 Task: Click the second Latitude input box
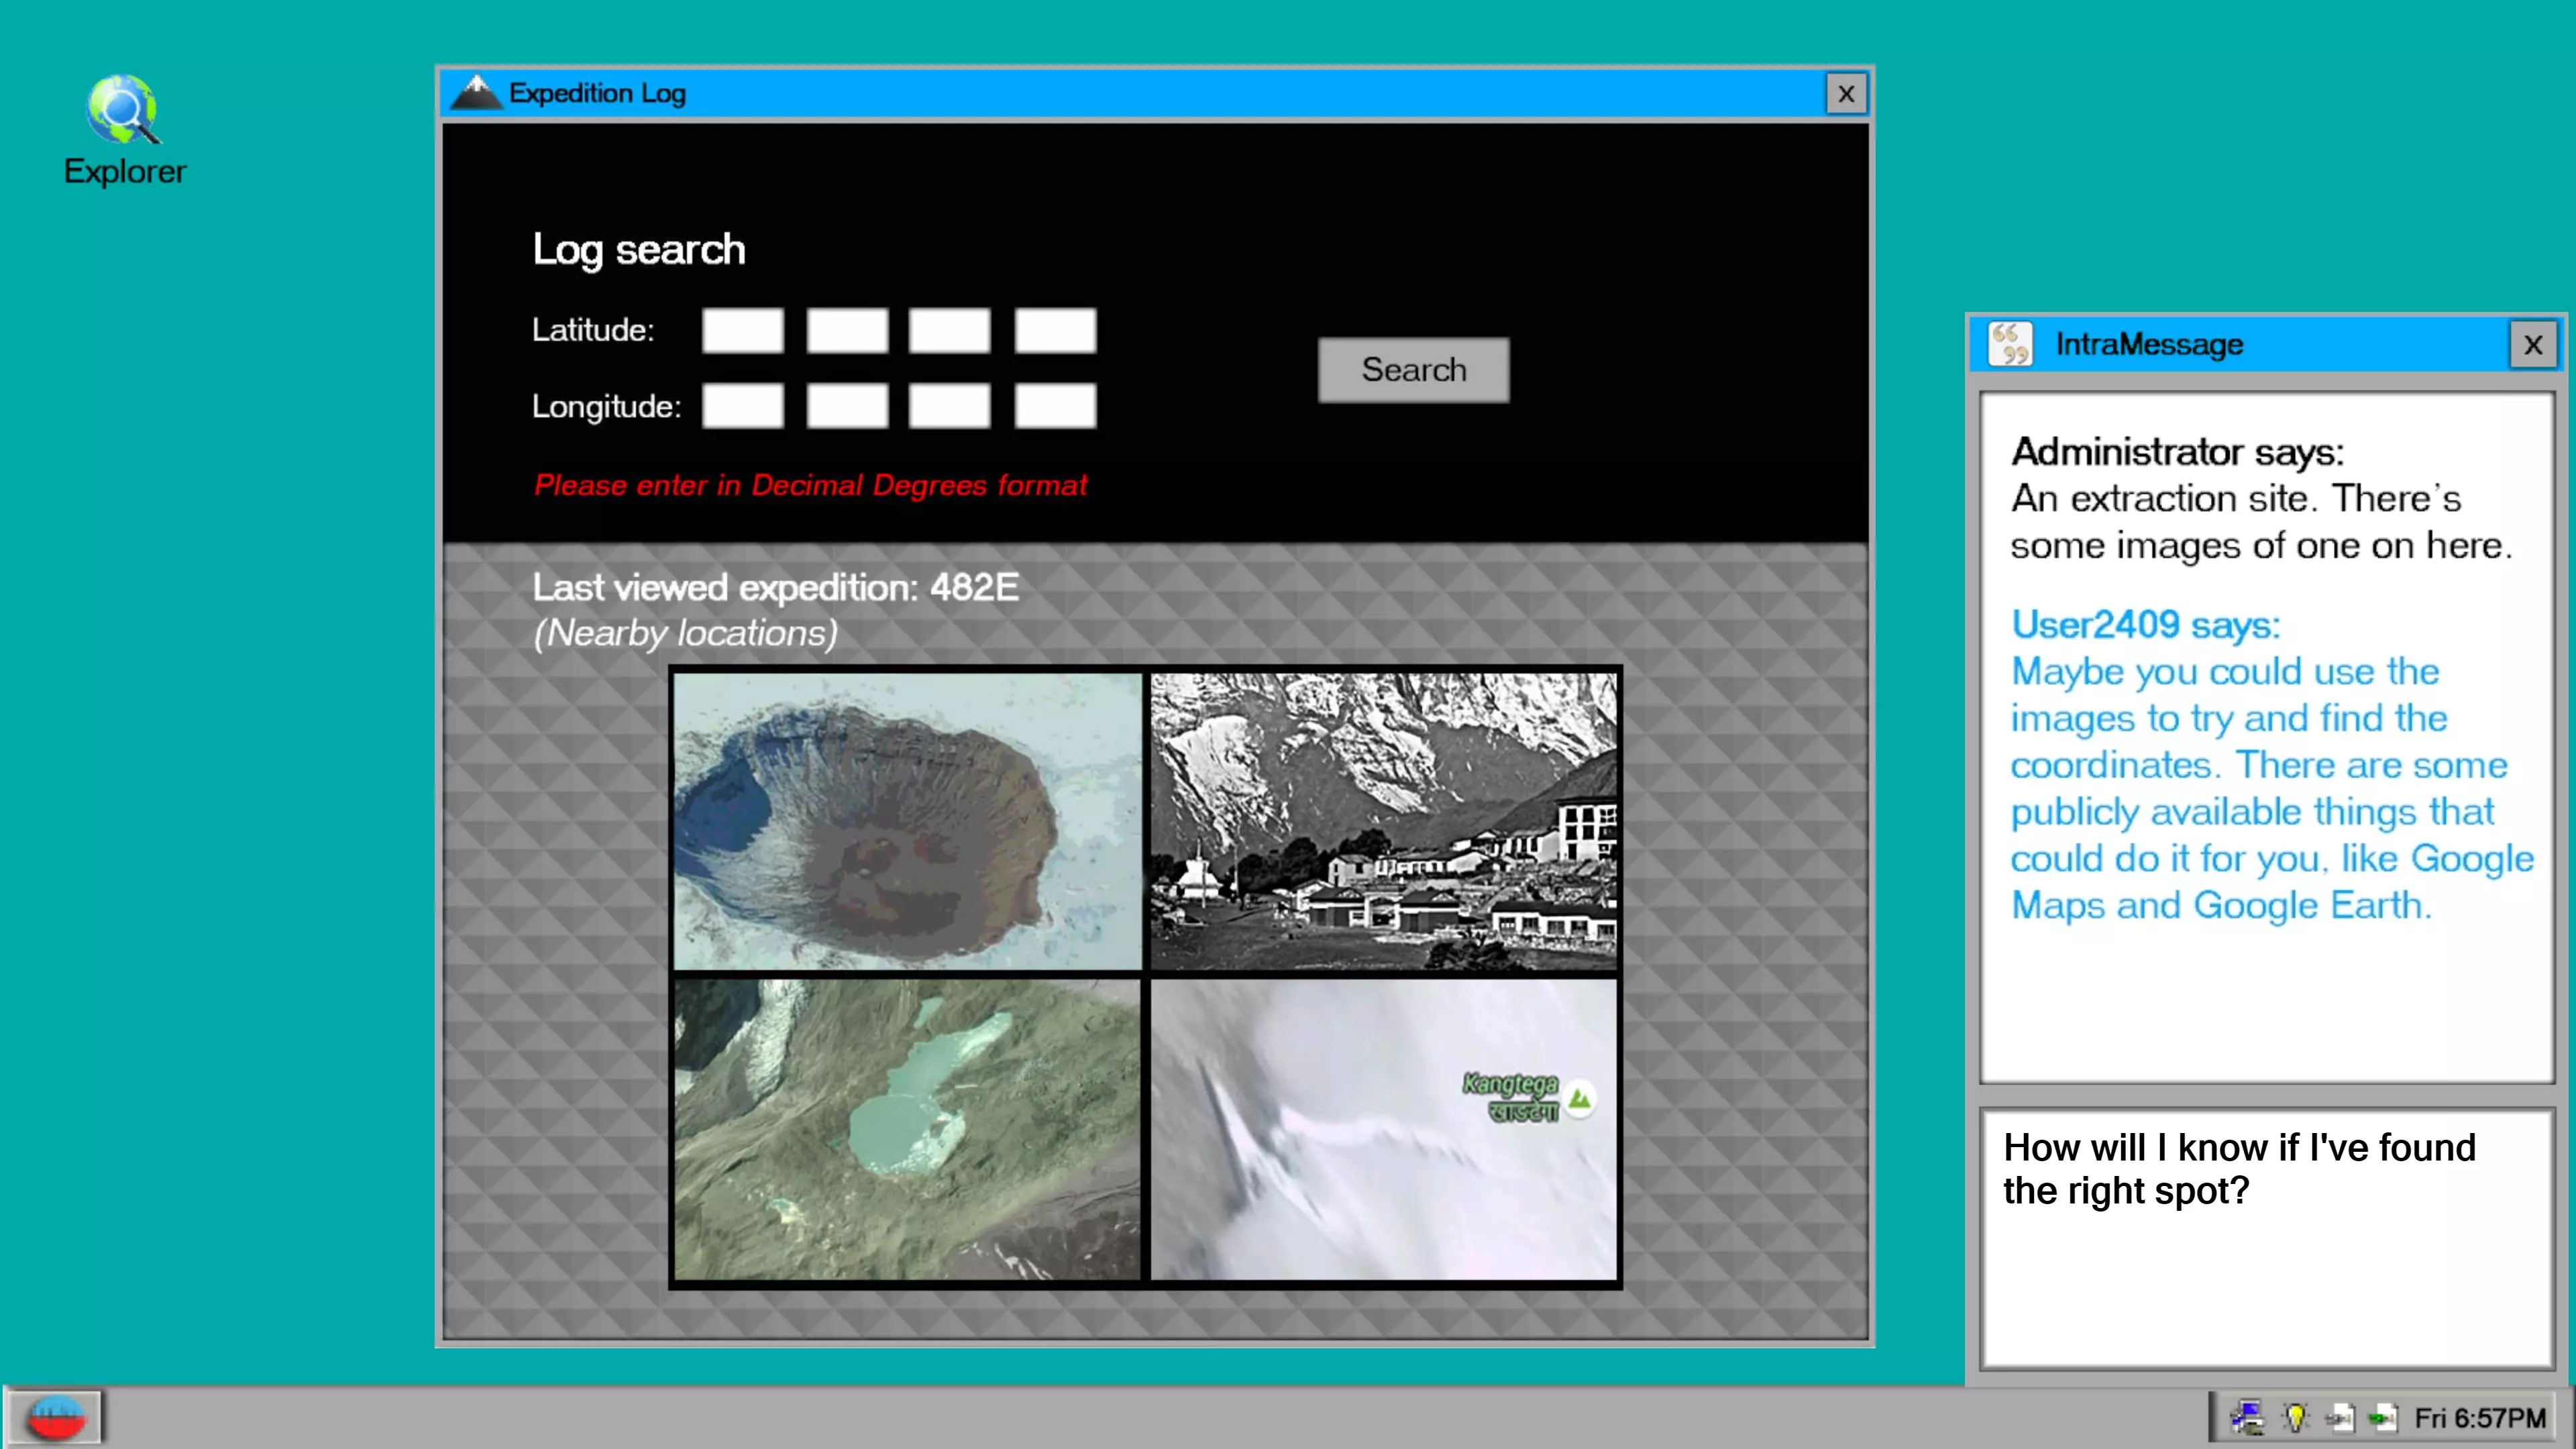point(847,331)
